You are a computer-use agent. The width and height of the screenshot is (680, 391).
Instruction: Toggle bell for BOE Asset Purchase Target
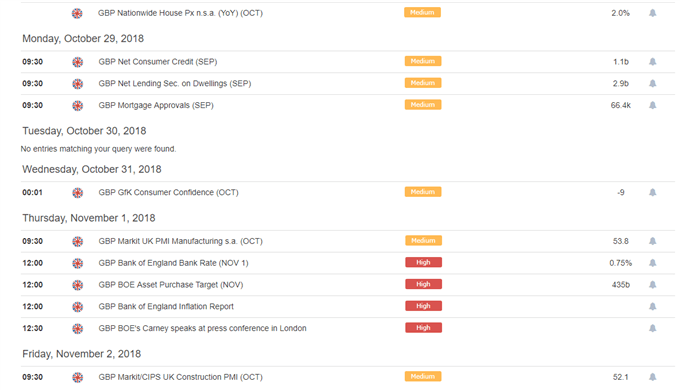click(x=652, y=285)
